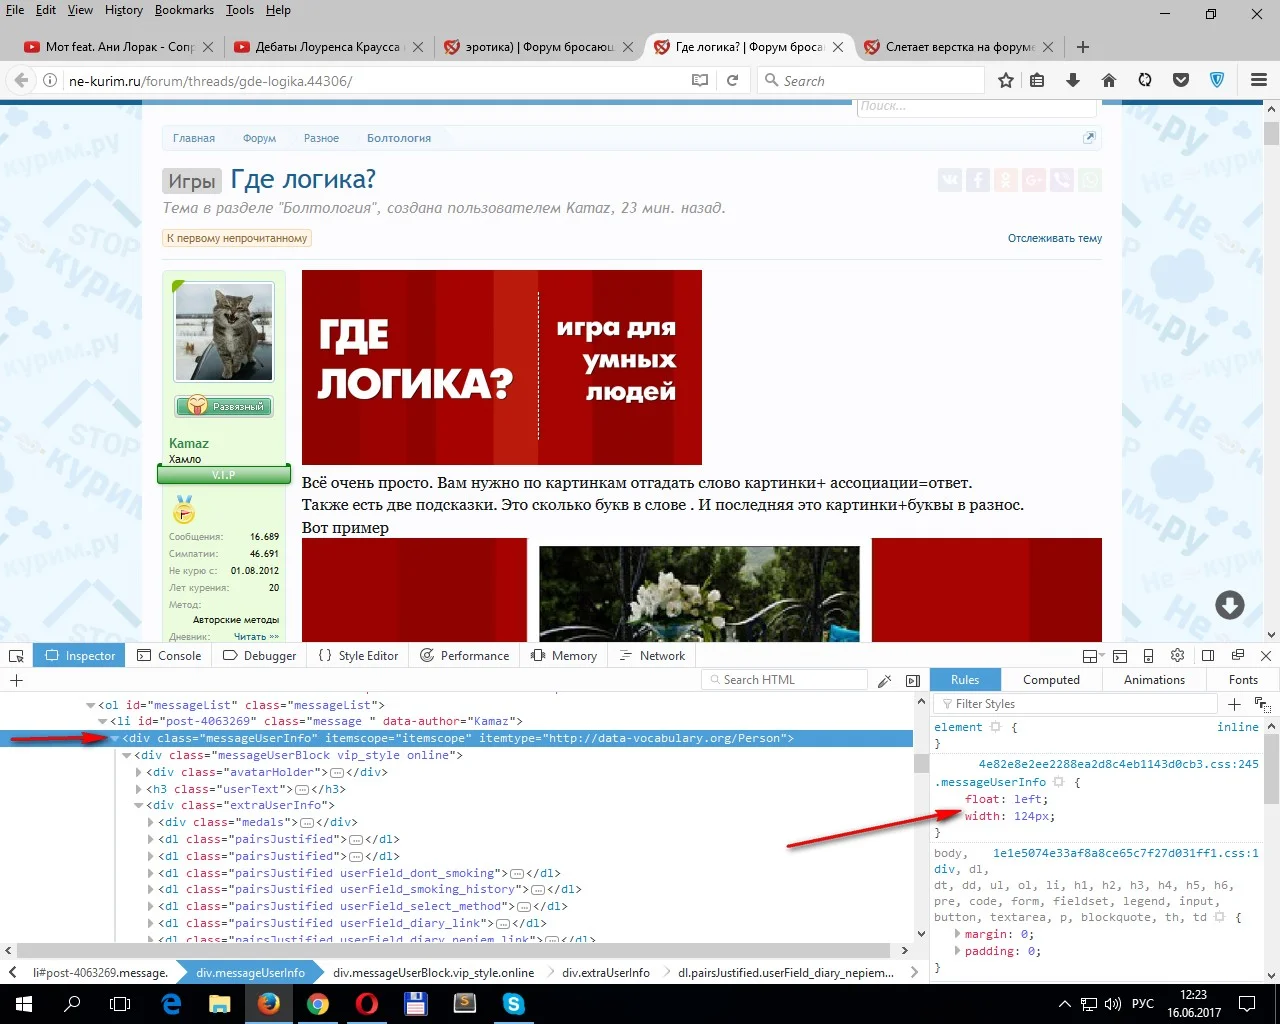
Task: Grab a color with the eyedropper
Action: click(885, 680)
